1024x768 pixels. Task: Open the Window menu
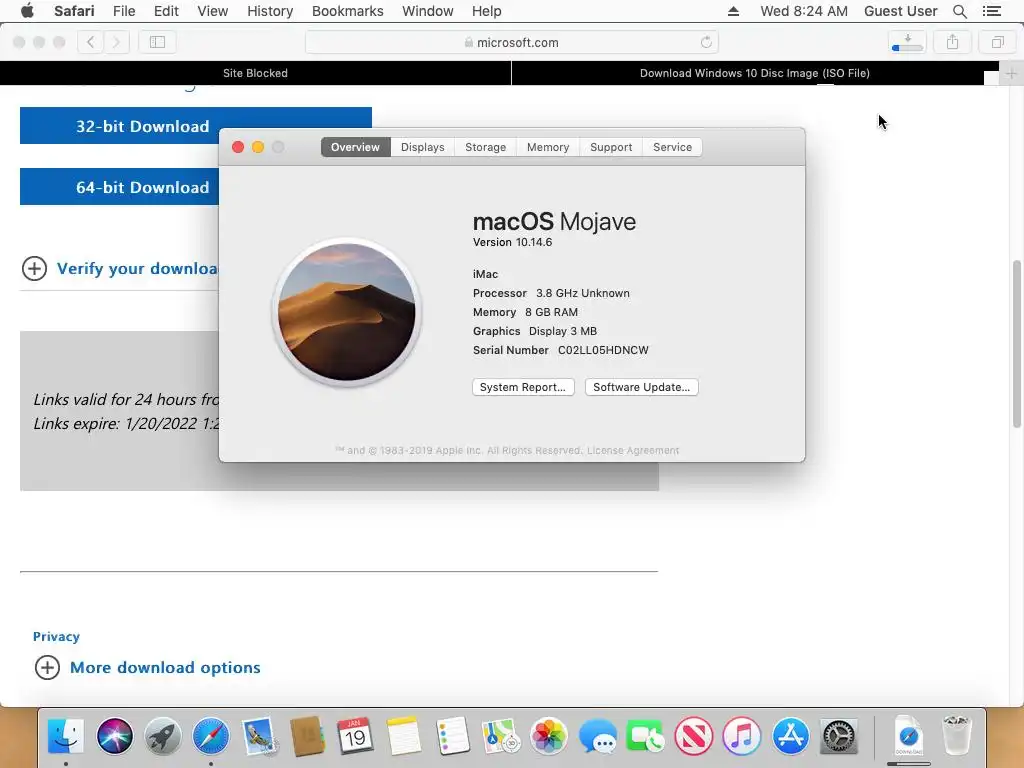click(x=428, y=11)
